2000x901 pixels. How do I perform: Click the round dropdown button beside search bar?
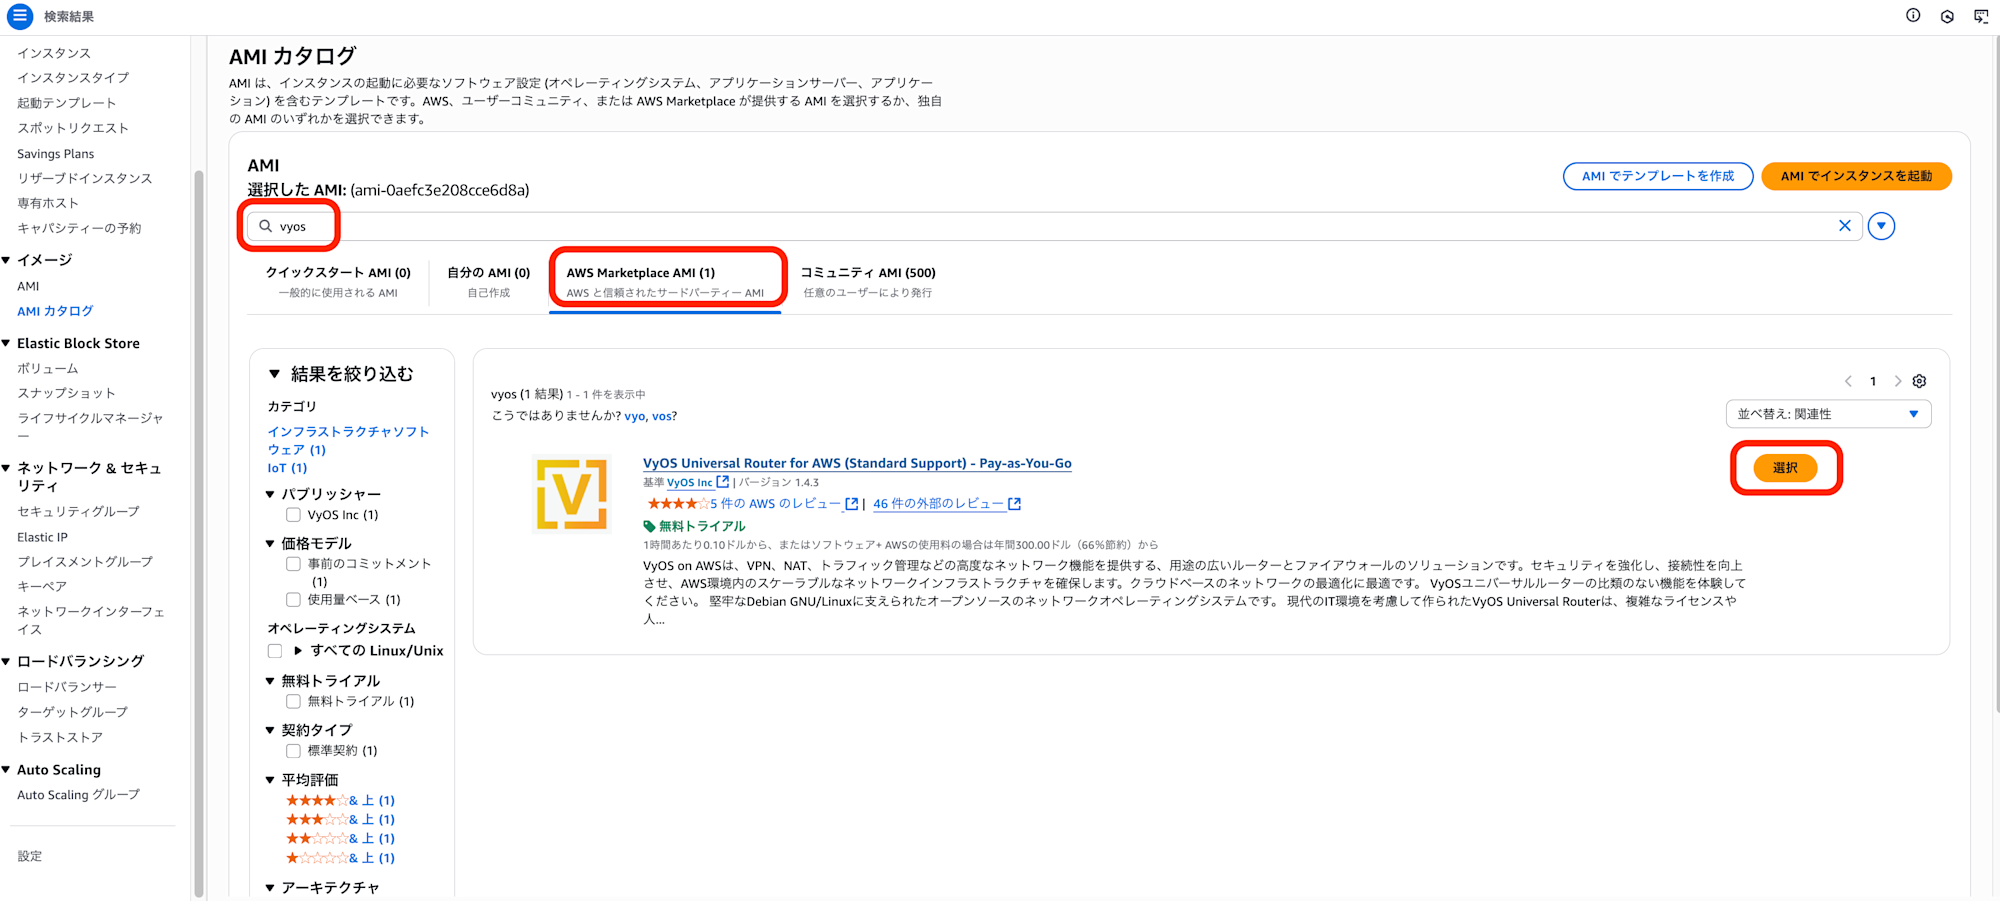pos(1881,226)
